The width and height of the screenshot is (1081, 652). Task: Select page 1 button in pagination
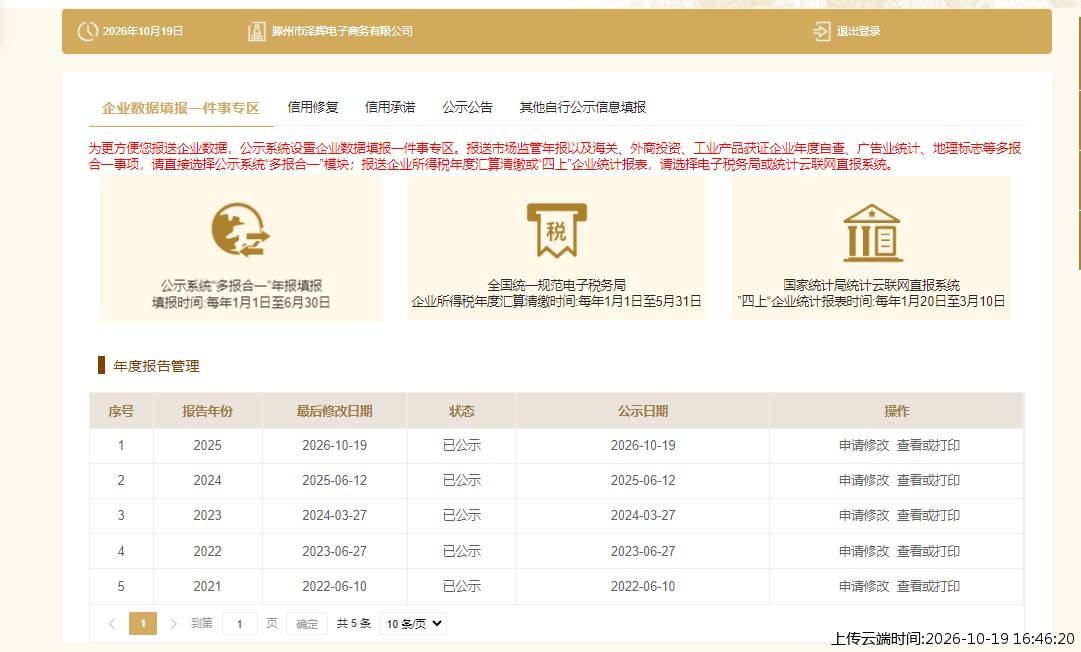[143, 624]
